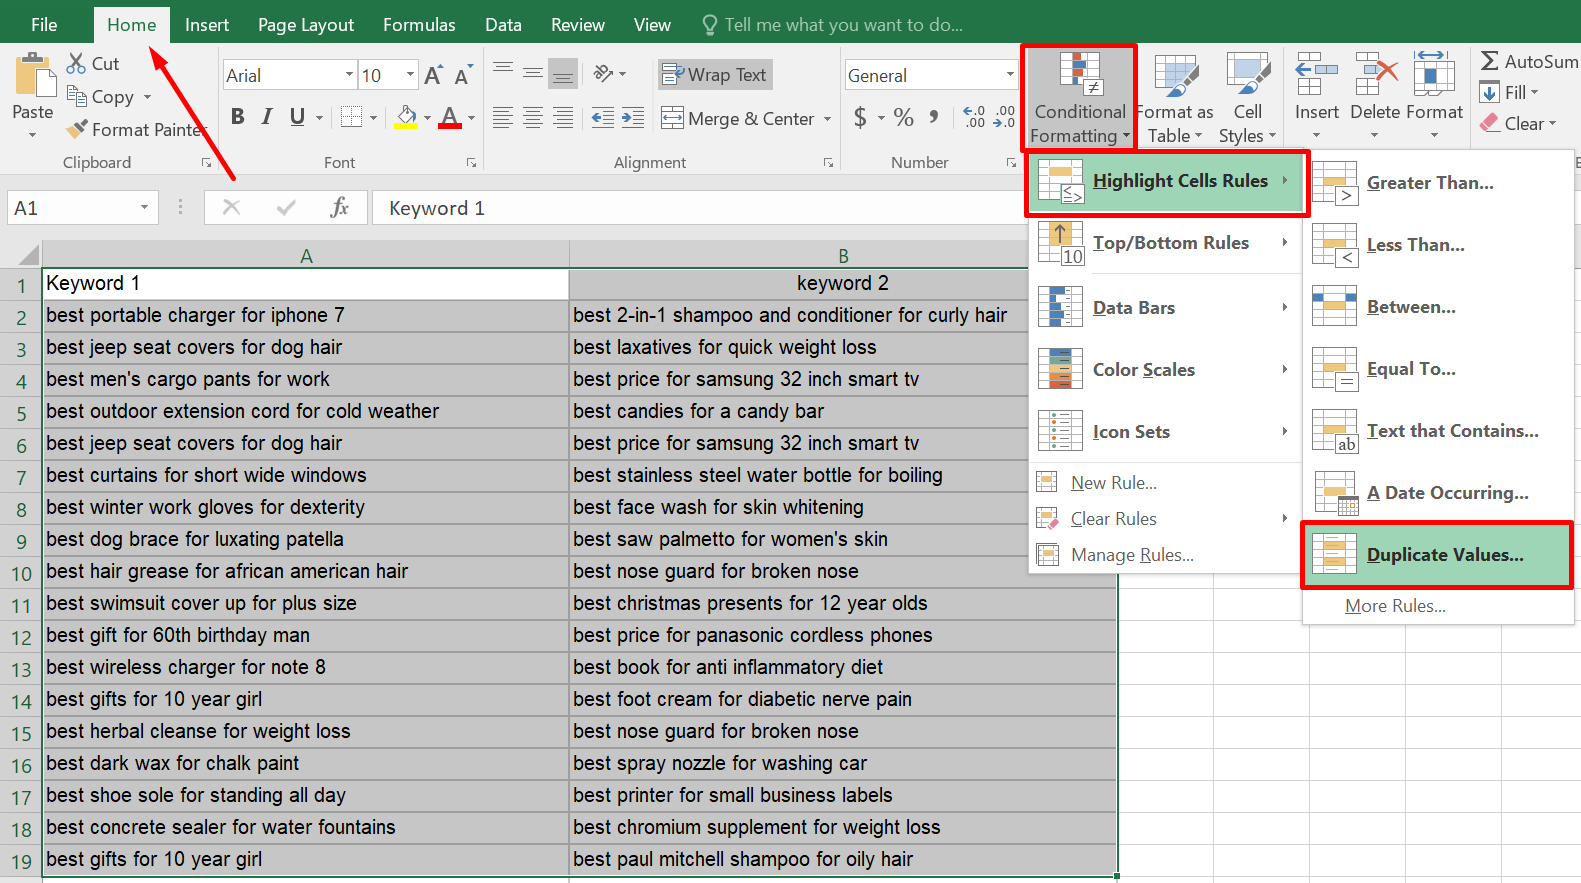Click the Insert Function fx icon
The image size is (1581, 883).
(x=339, y=207)
